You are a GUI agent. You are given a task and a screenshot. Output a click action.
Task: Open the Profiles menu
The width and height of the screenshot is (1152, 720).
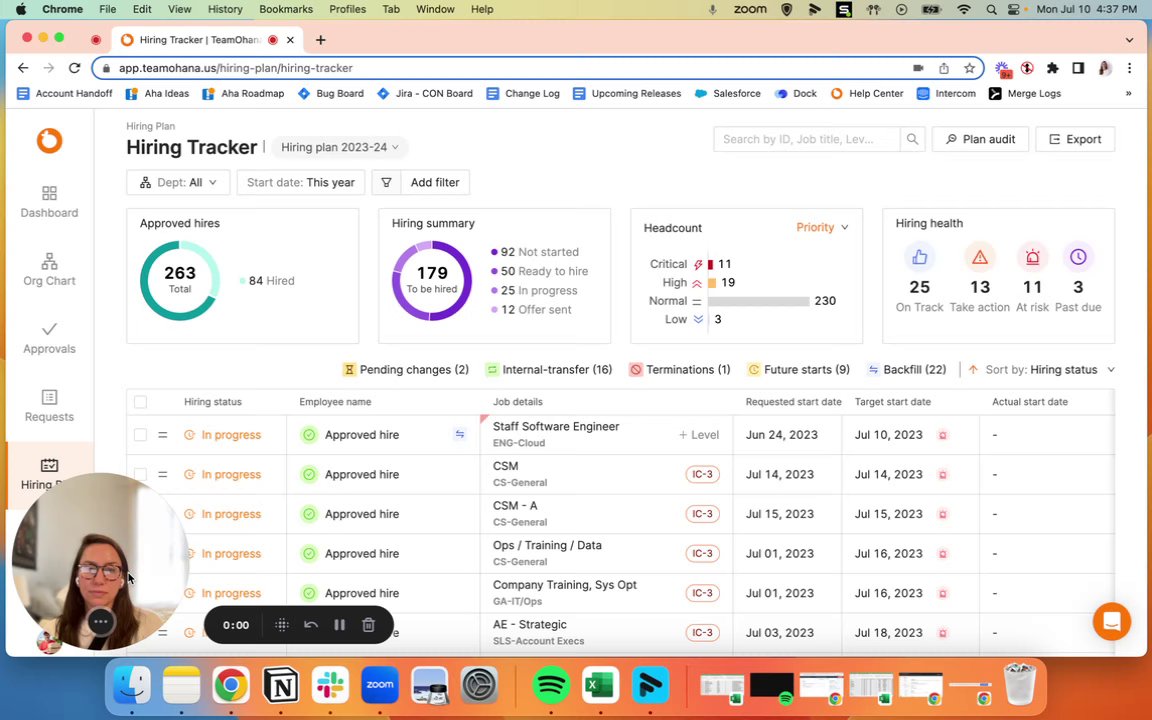pos(348,9)
